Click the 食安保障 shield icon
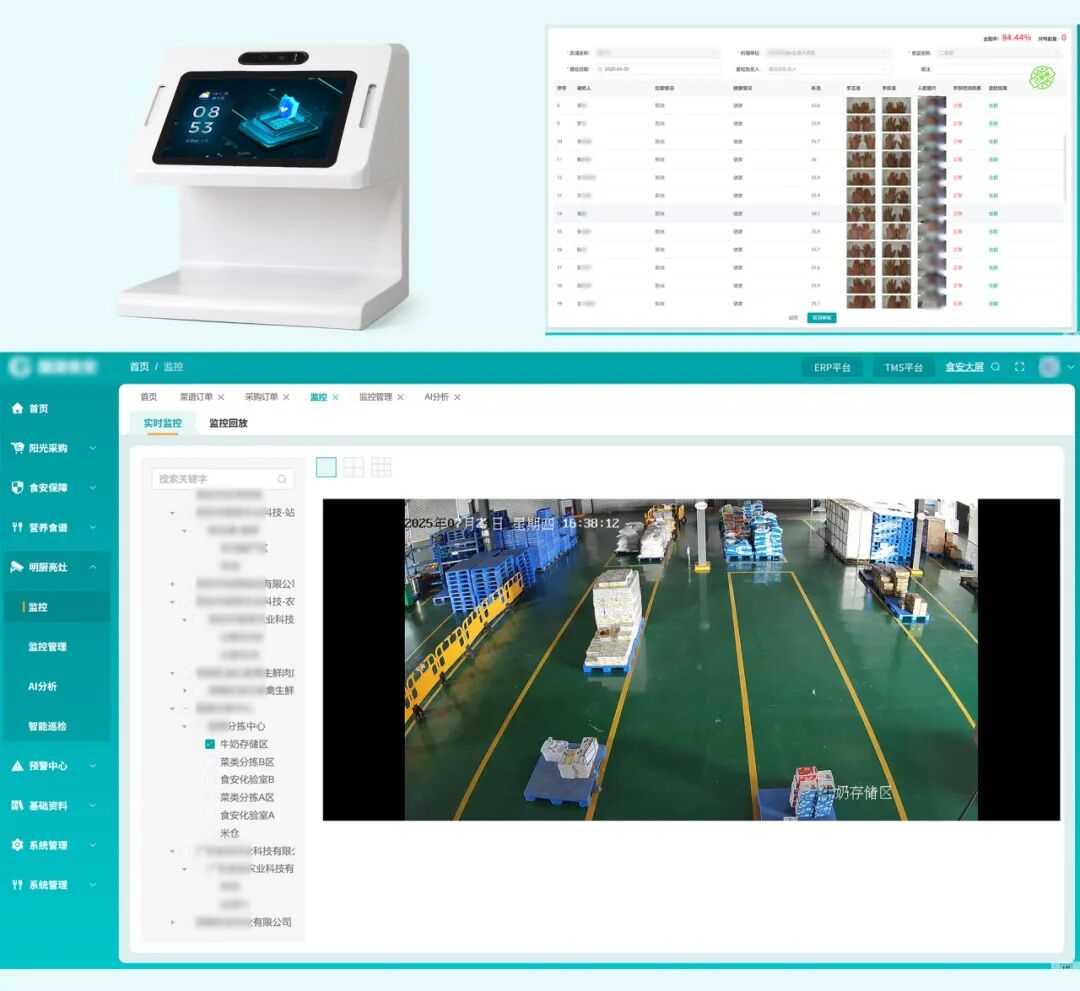The height and width of the screenshot is (991, 1080). click(x=18, y=488)
